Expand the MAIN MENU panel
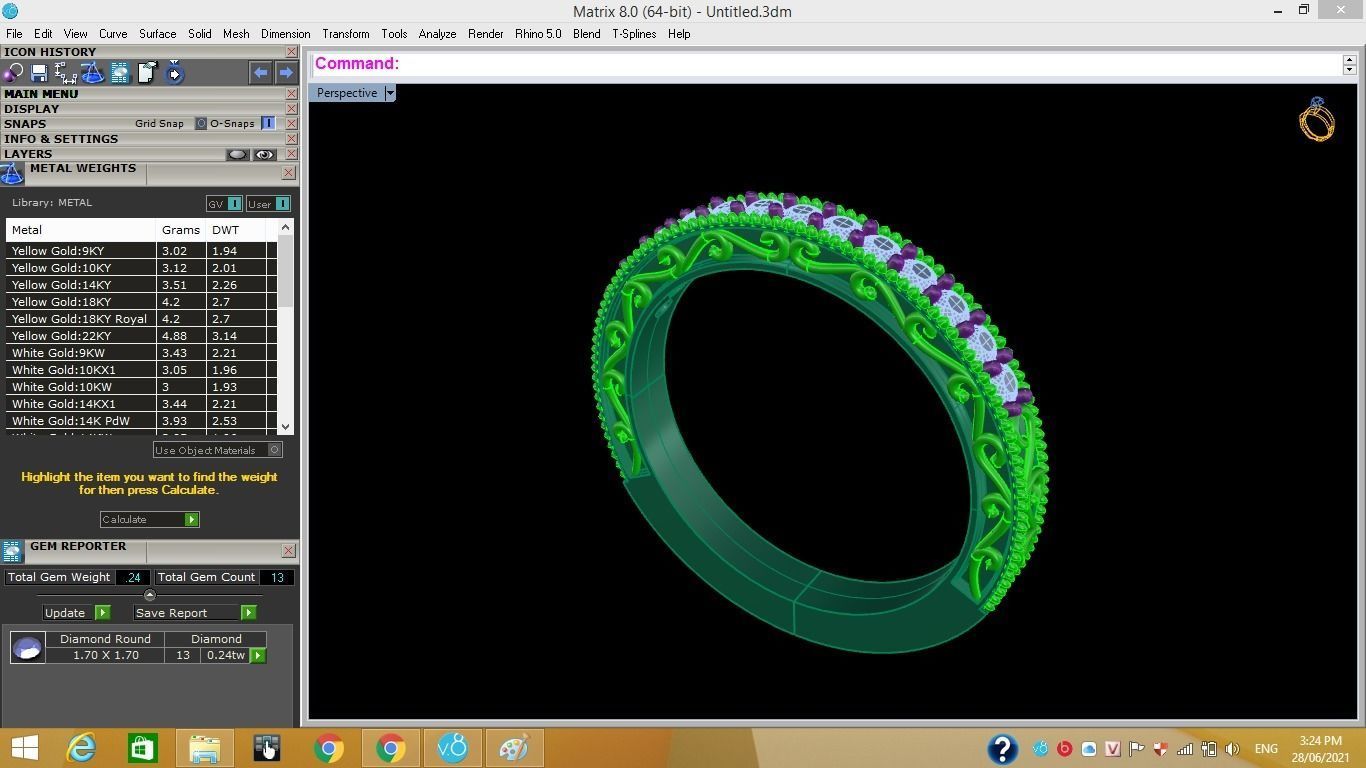This screenshot has height=768, width=1366. 41,94
